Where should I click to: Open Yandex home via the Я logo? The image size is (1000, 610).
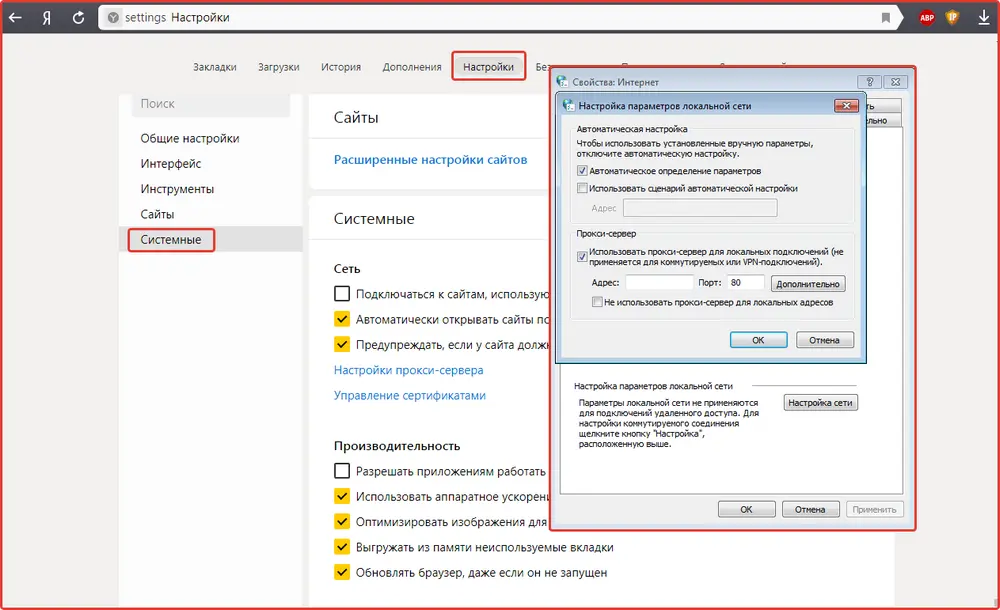(x=46, y=18)
